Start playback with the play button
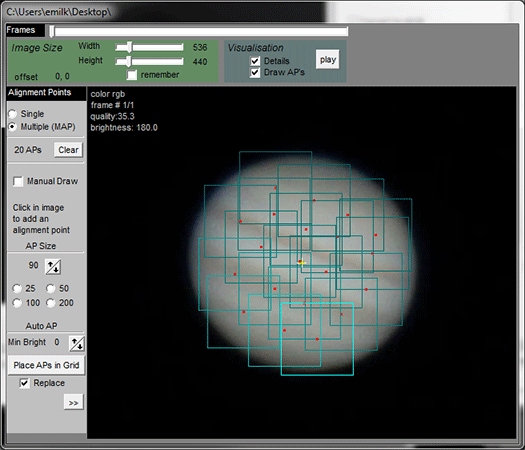525x450 pixels. (x=327, y=60)
